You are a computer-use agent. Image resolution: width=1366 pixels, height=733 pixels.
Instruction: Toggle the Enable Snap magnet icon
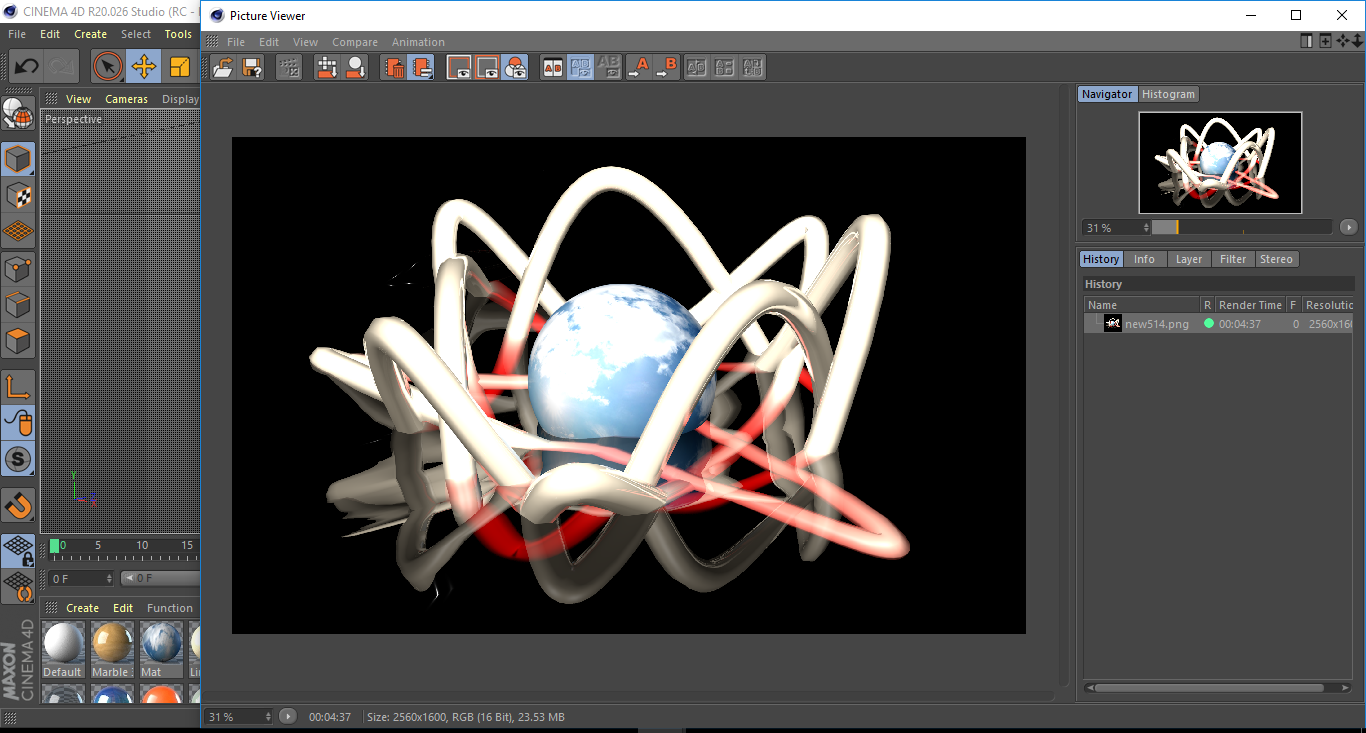[18, 505]
